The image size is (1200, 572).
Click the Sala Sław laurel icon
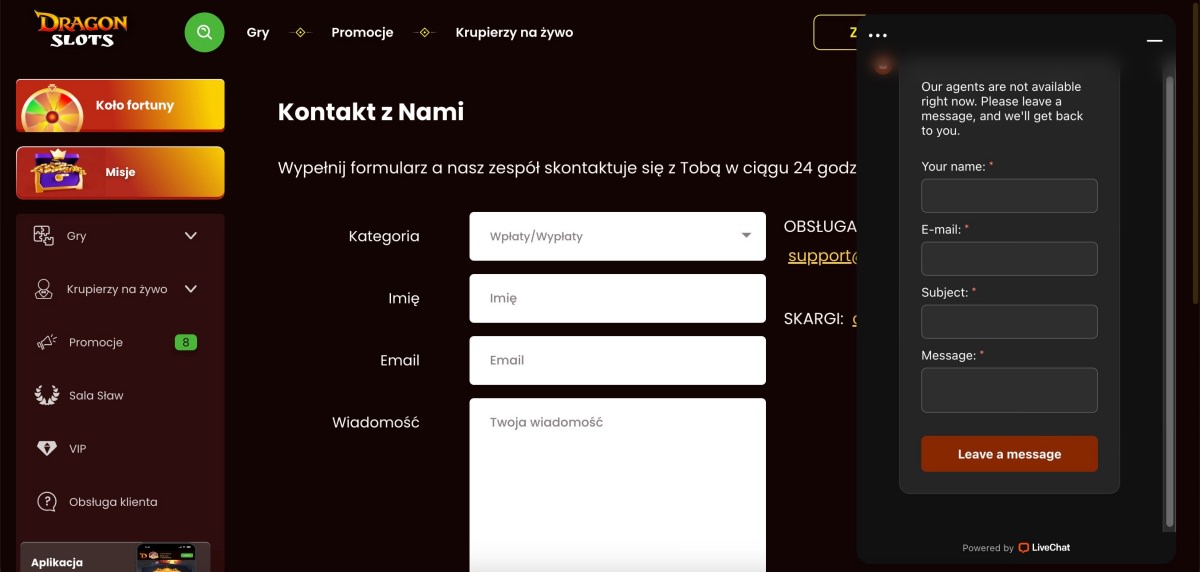[x=46, y=396]
